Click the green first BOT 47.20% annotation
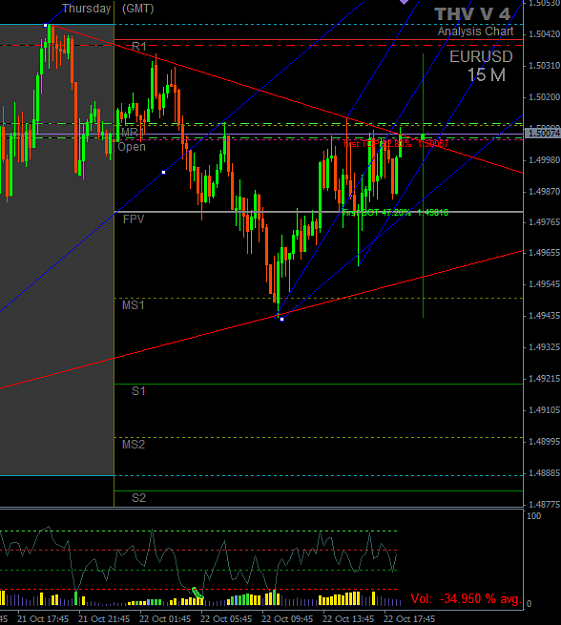 pos(395,213)
